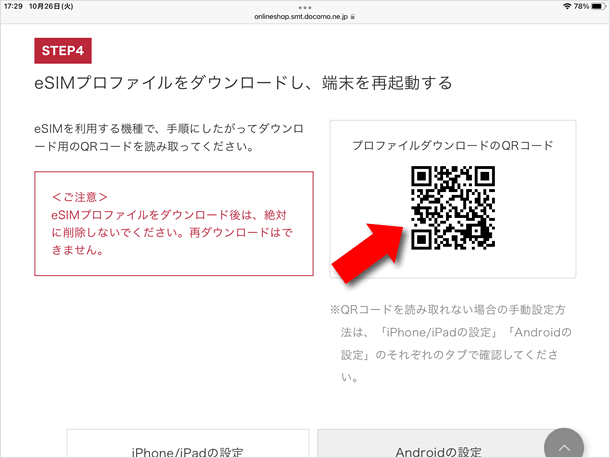Image resolution: width=610 pixels, height=458 pixels.
Task: Switch to the Androidの設定 tab
Action: pyautogui.click(x=438, y=444)
